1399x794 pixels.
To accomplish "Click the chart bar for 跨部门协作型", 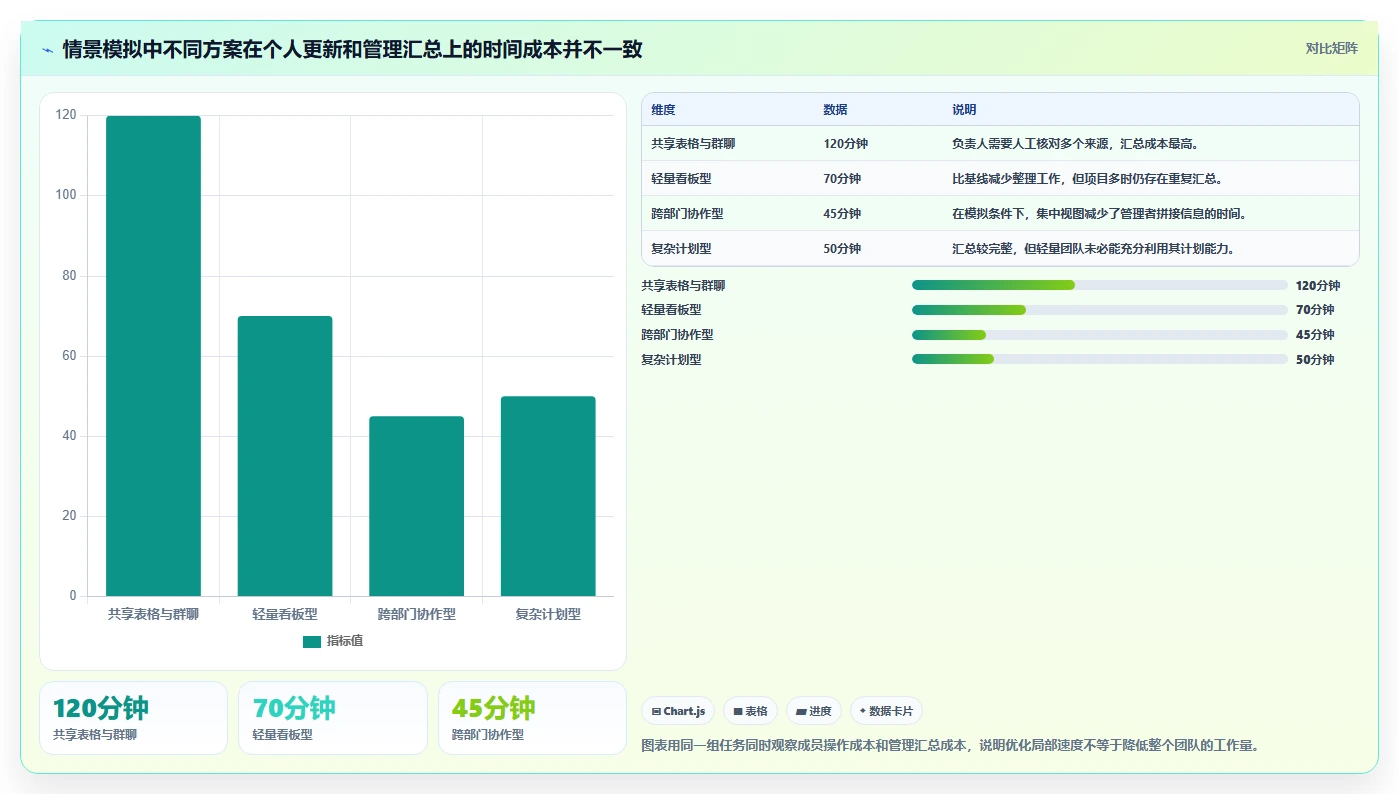I will pyautogui.click(x=416, y=506).
